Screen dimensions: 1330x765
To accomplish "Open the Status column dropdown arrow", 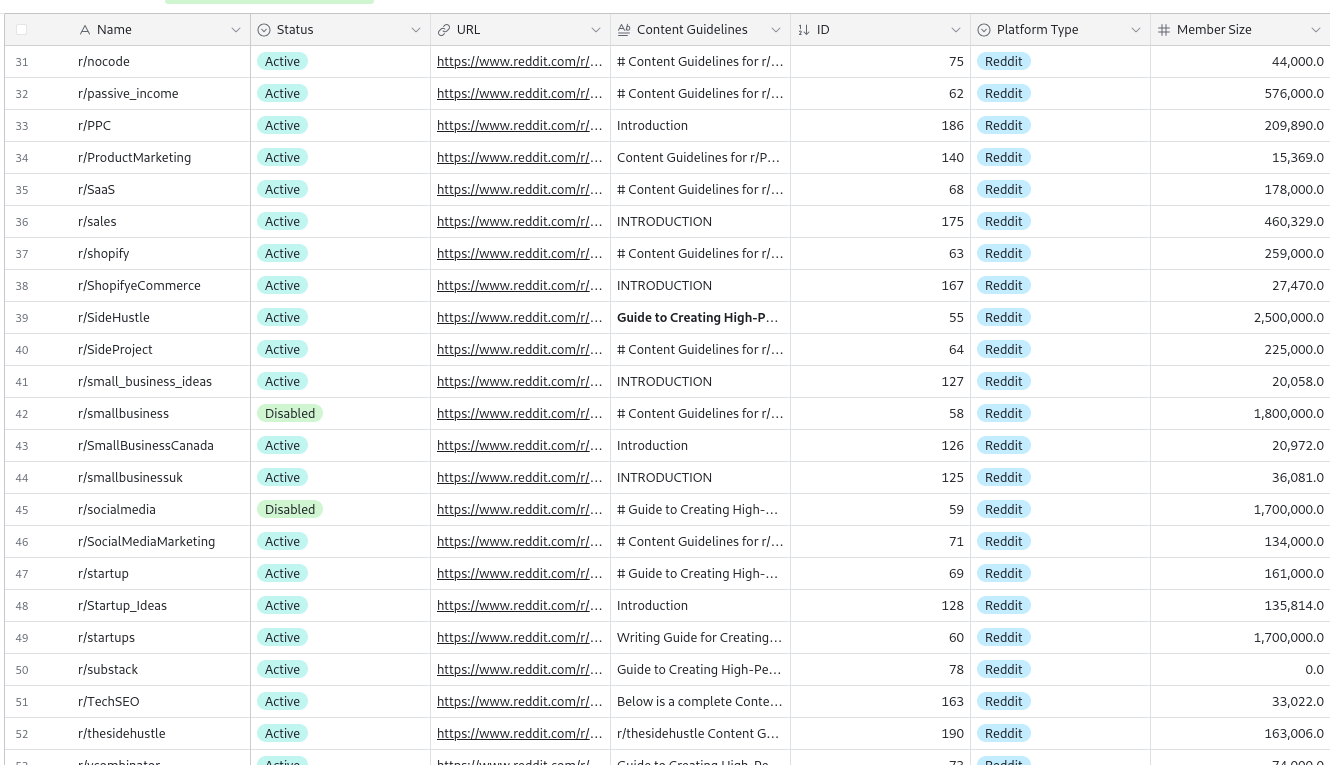I will pos(416,30).
